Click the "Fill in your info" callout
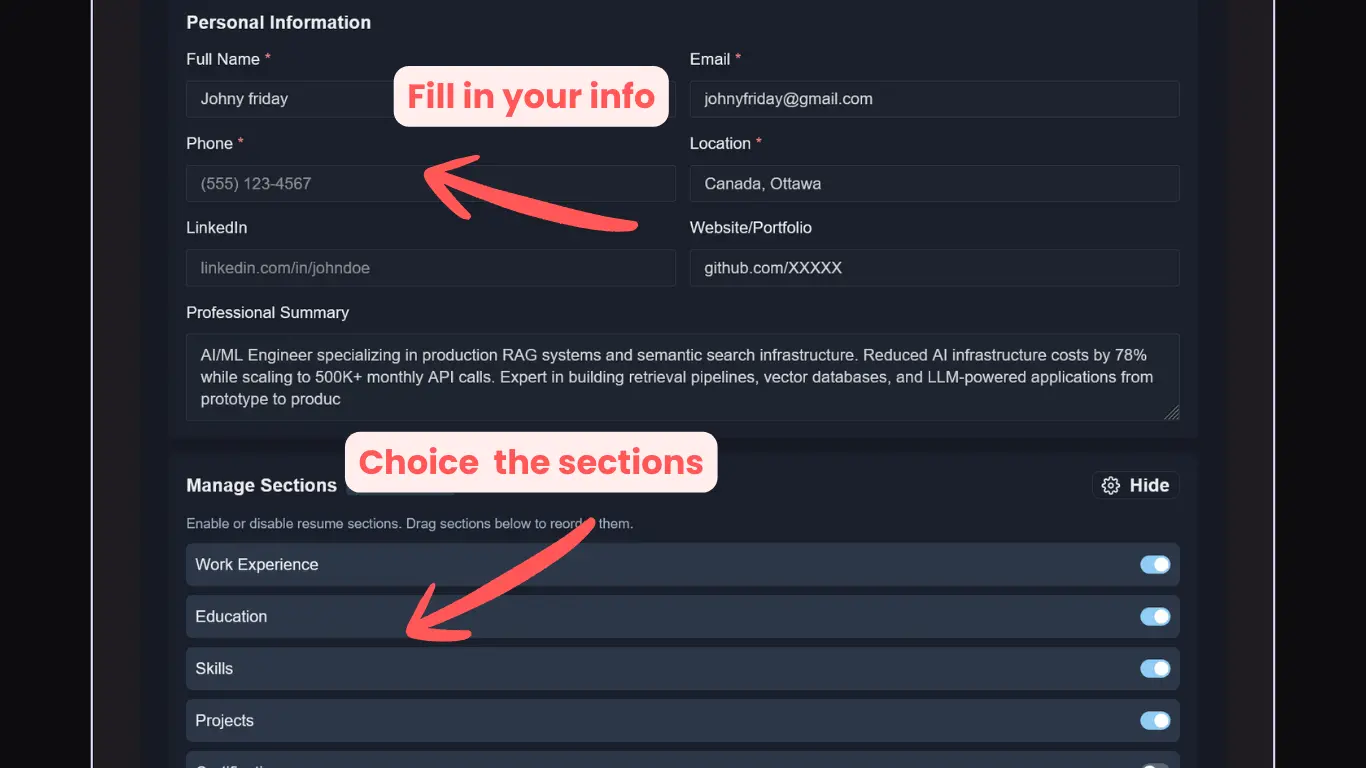The width and height of the screenshot is (1366, 768). point(531,96)
